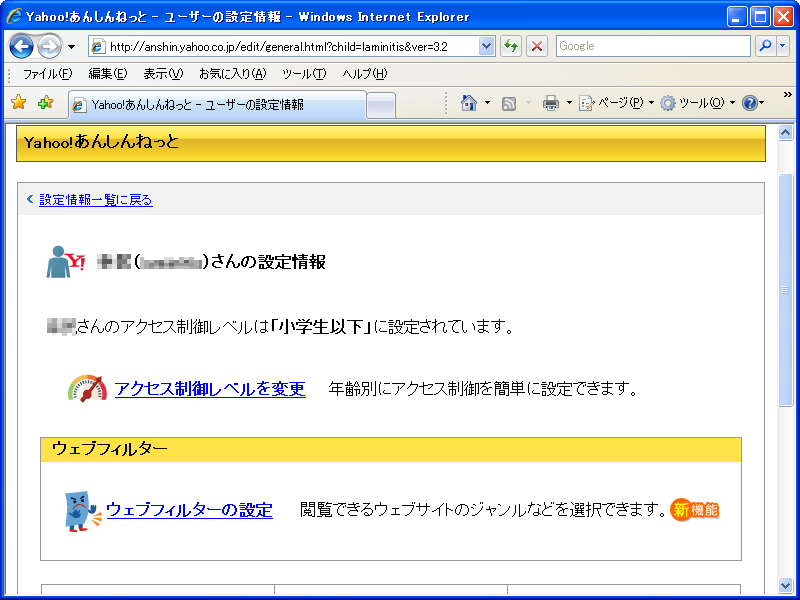The height and width of the screenshot is (600, 800).
Task: Click the angry blue filter mascot icon
Action: click(82, 511)
